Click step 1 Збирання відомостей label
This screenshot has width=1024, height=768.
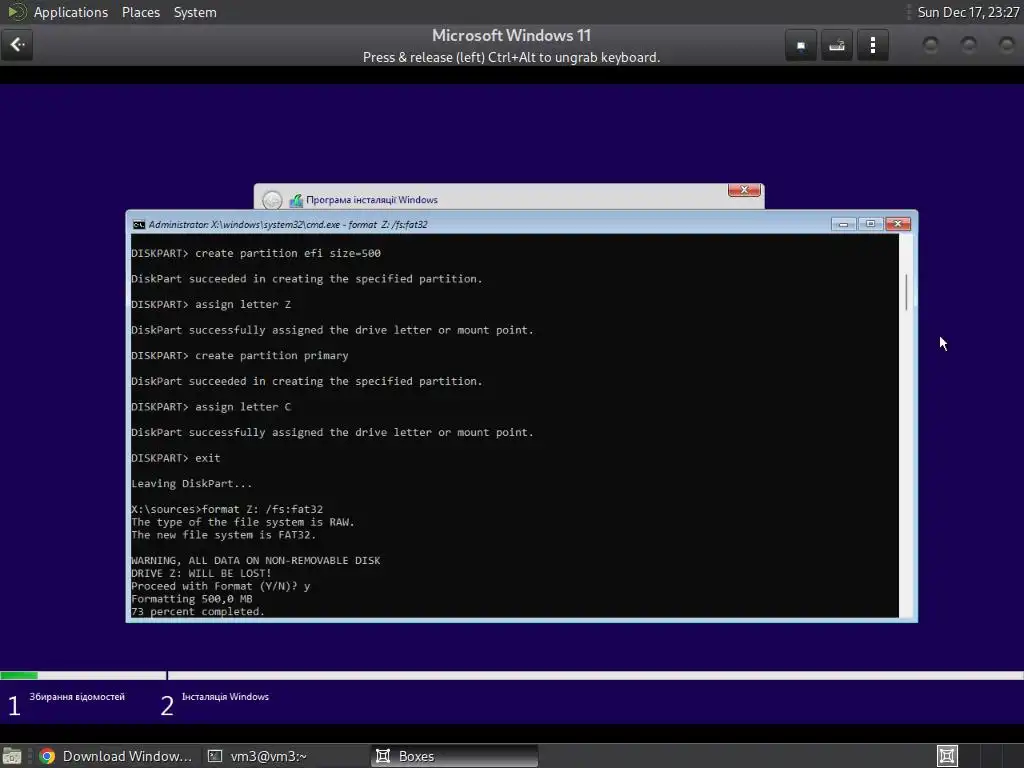77,697
